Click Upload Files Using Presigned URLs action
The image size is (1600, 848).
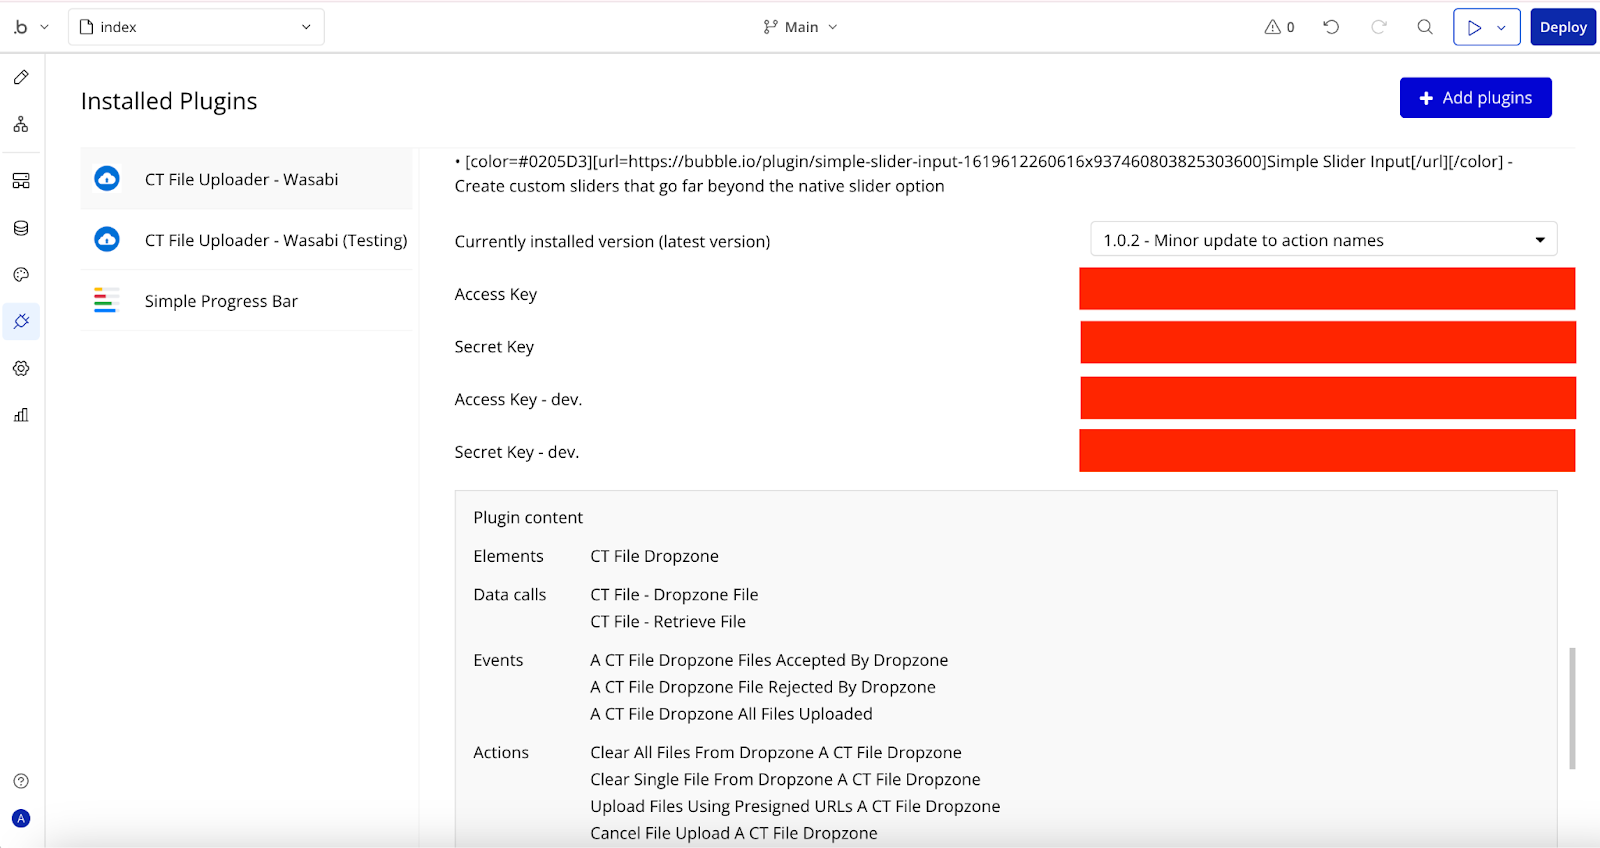[795, 806]
